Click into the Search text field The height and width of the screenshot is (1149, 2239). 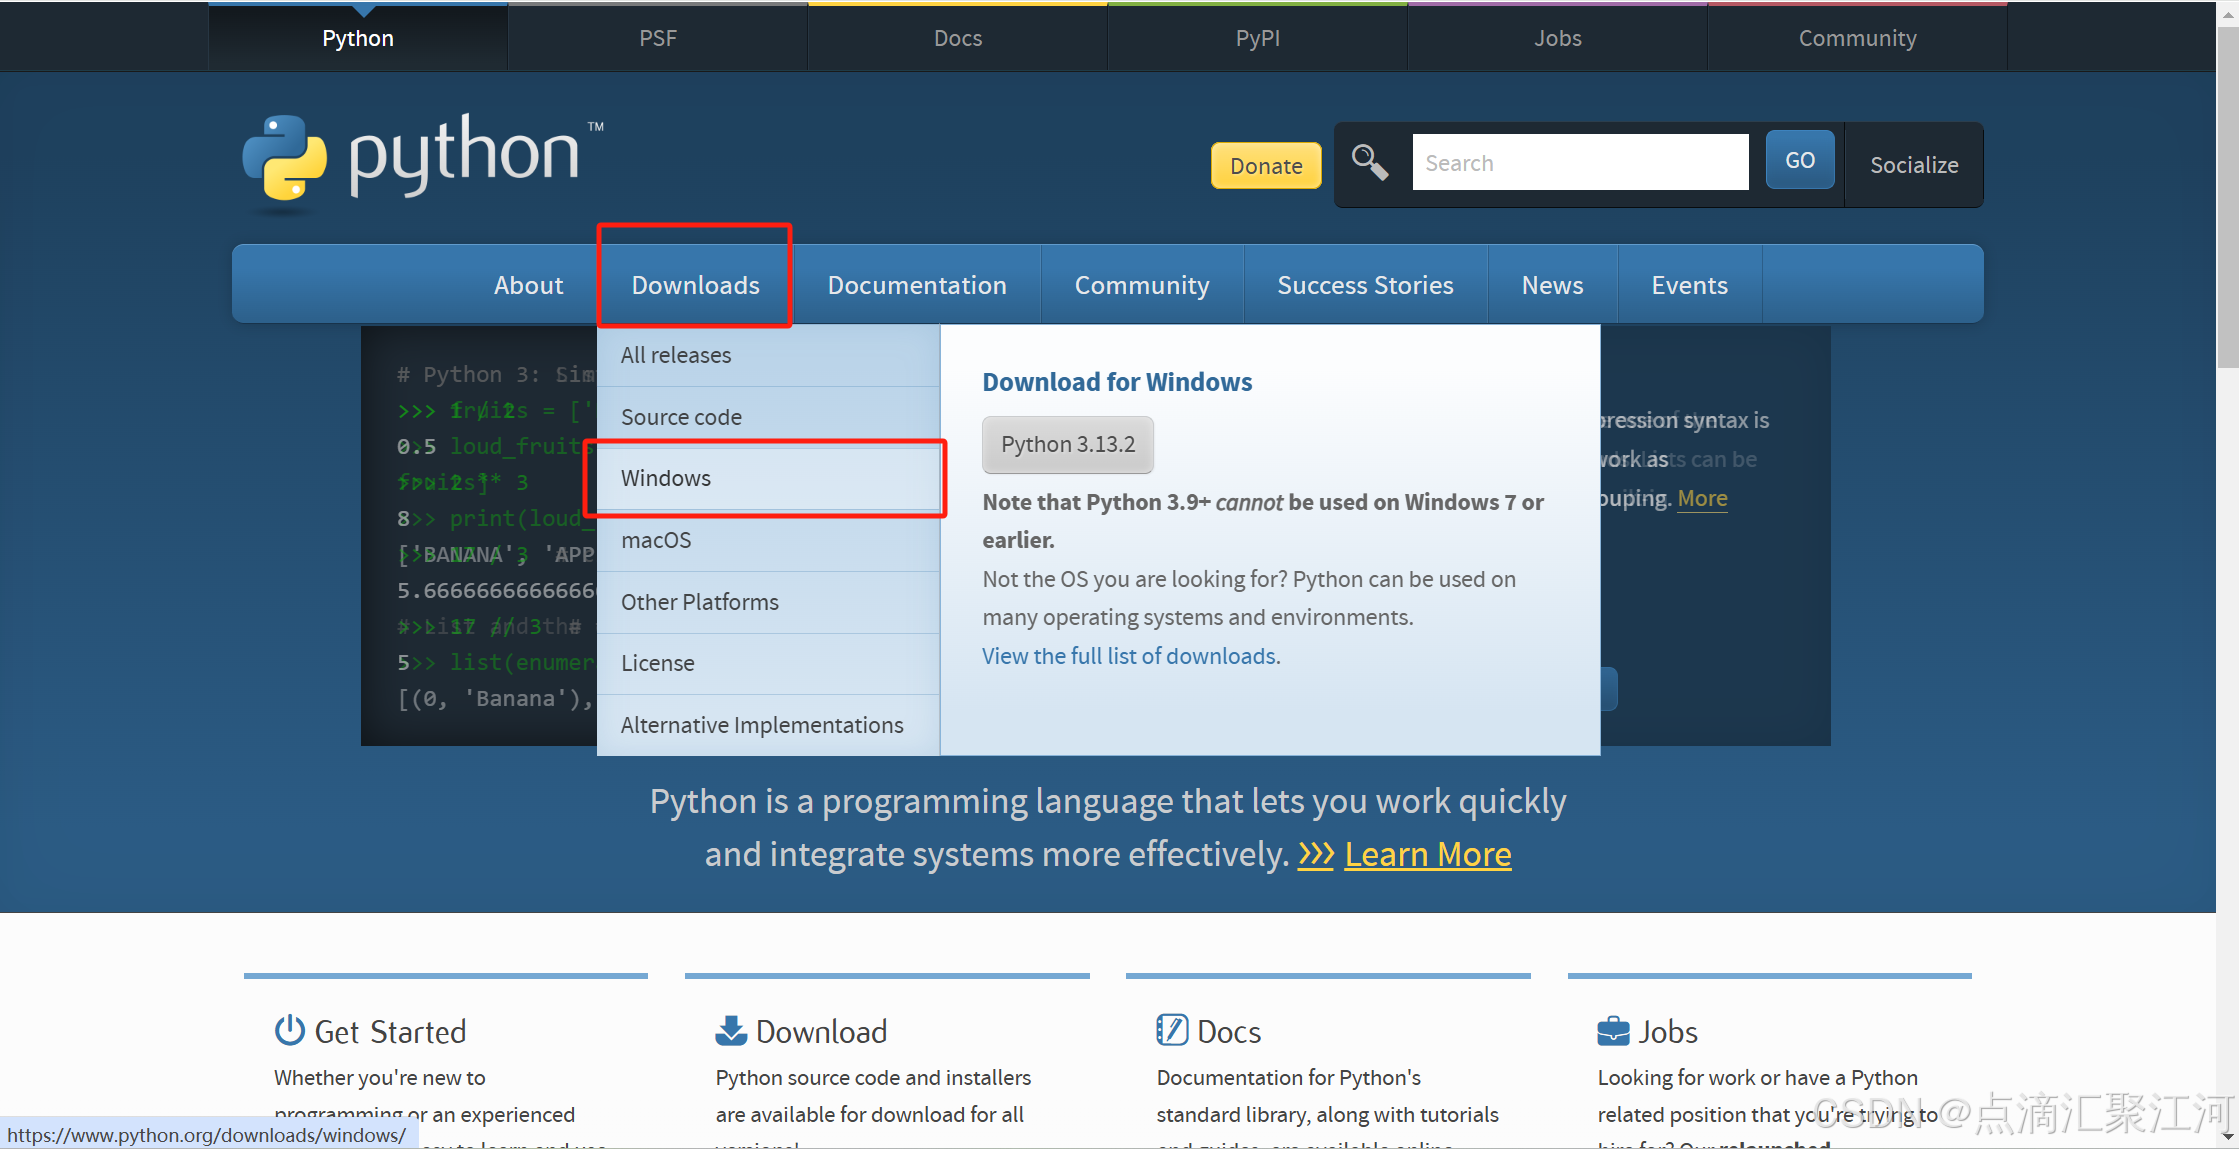point(1579,163)
